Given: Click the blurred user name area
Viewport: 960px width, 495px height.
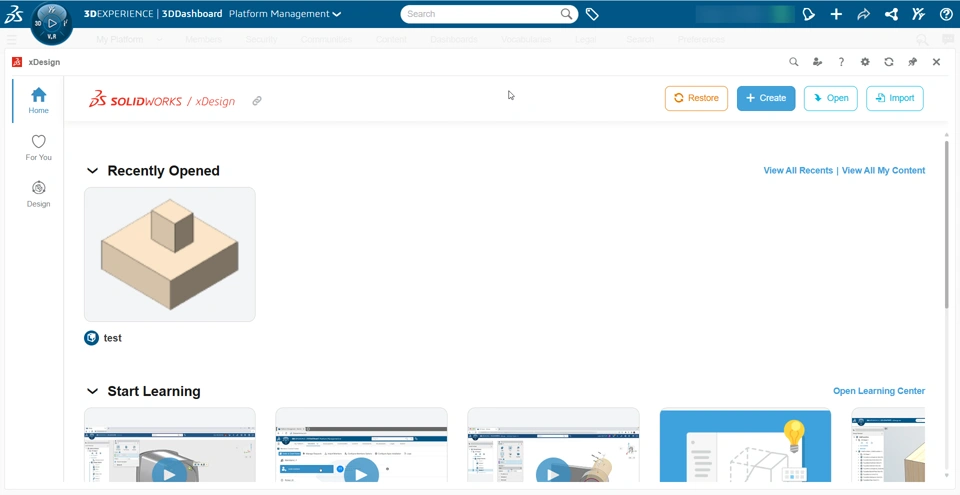Looking at the screenshot, I should click(745, 14).
